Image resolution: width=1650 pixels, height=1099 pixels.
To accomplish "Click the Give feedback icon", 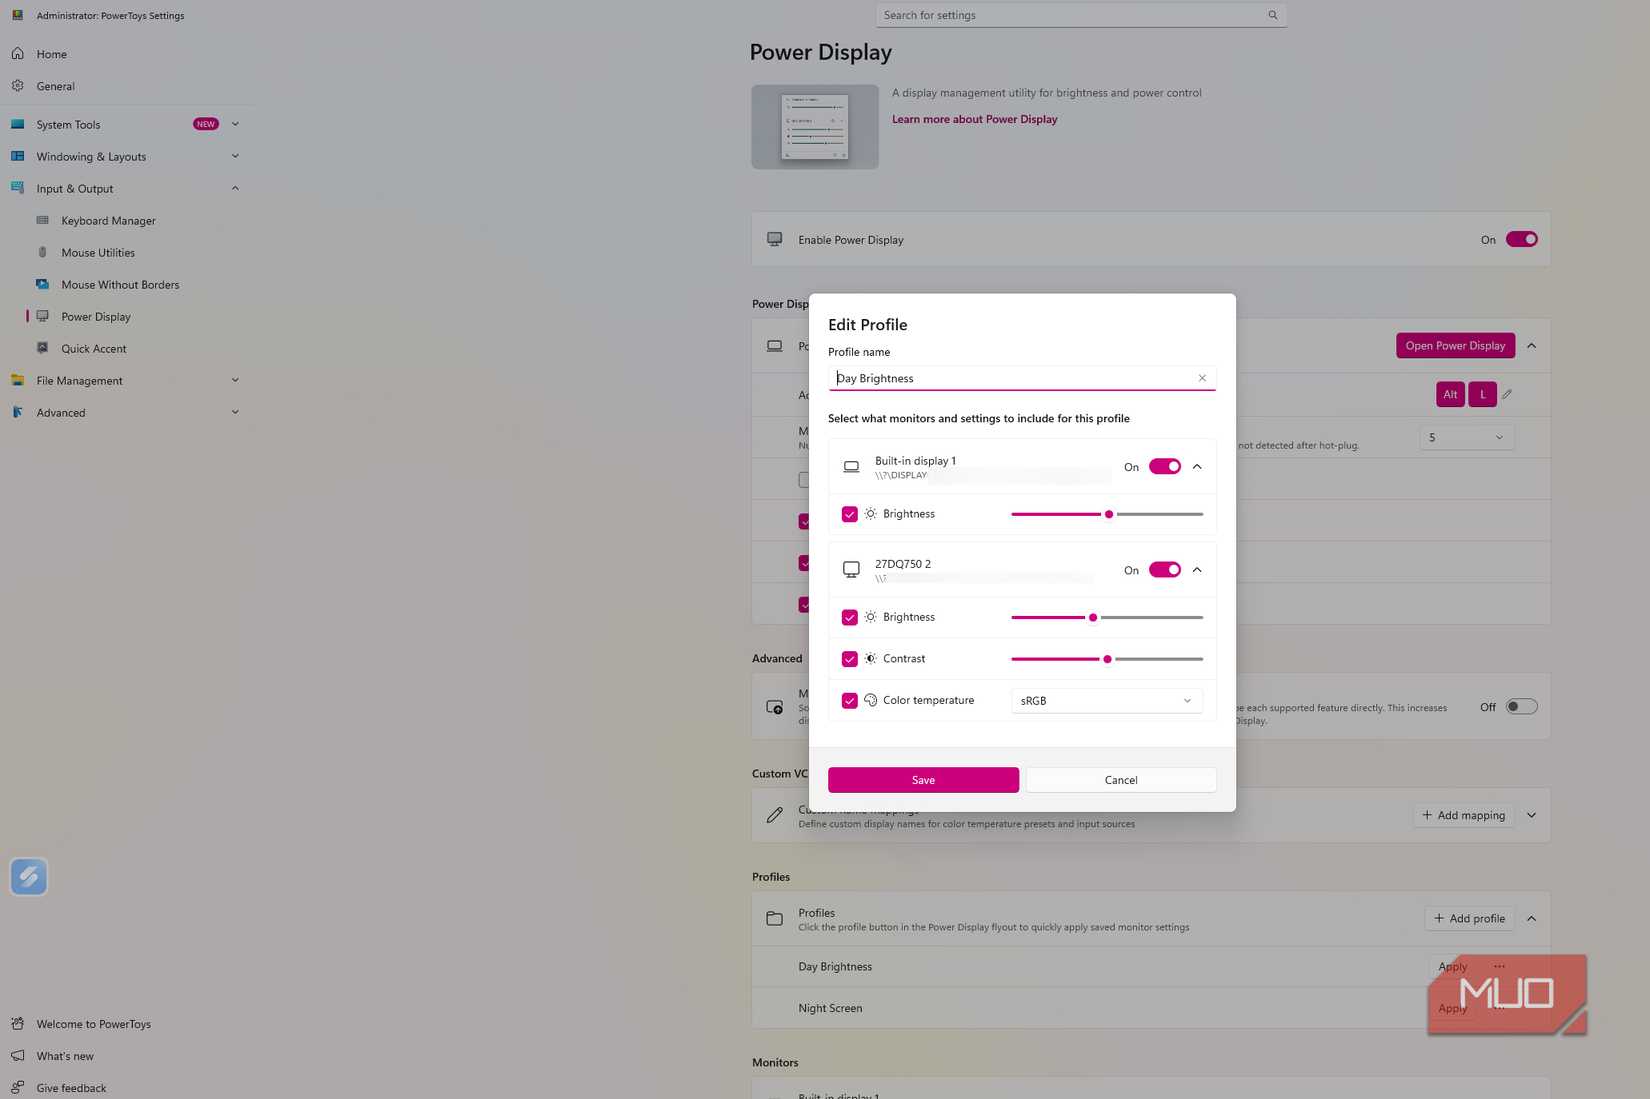I will 17,1087.
